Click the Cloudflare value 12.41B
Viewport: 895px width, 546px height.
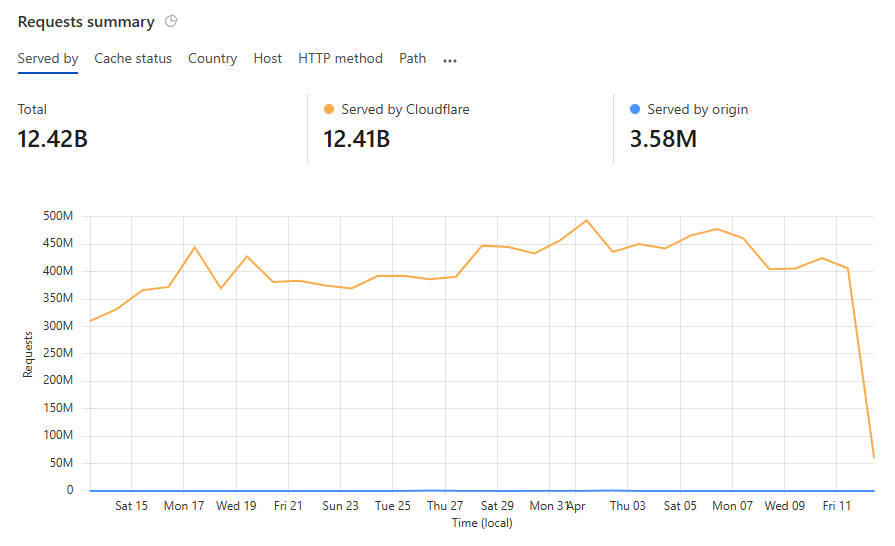coord(357,139)
